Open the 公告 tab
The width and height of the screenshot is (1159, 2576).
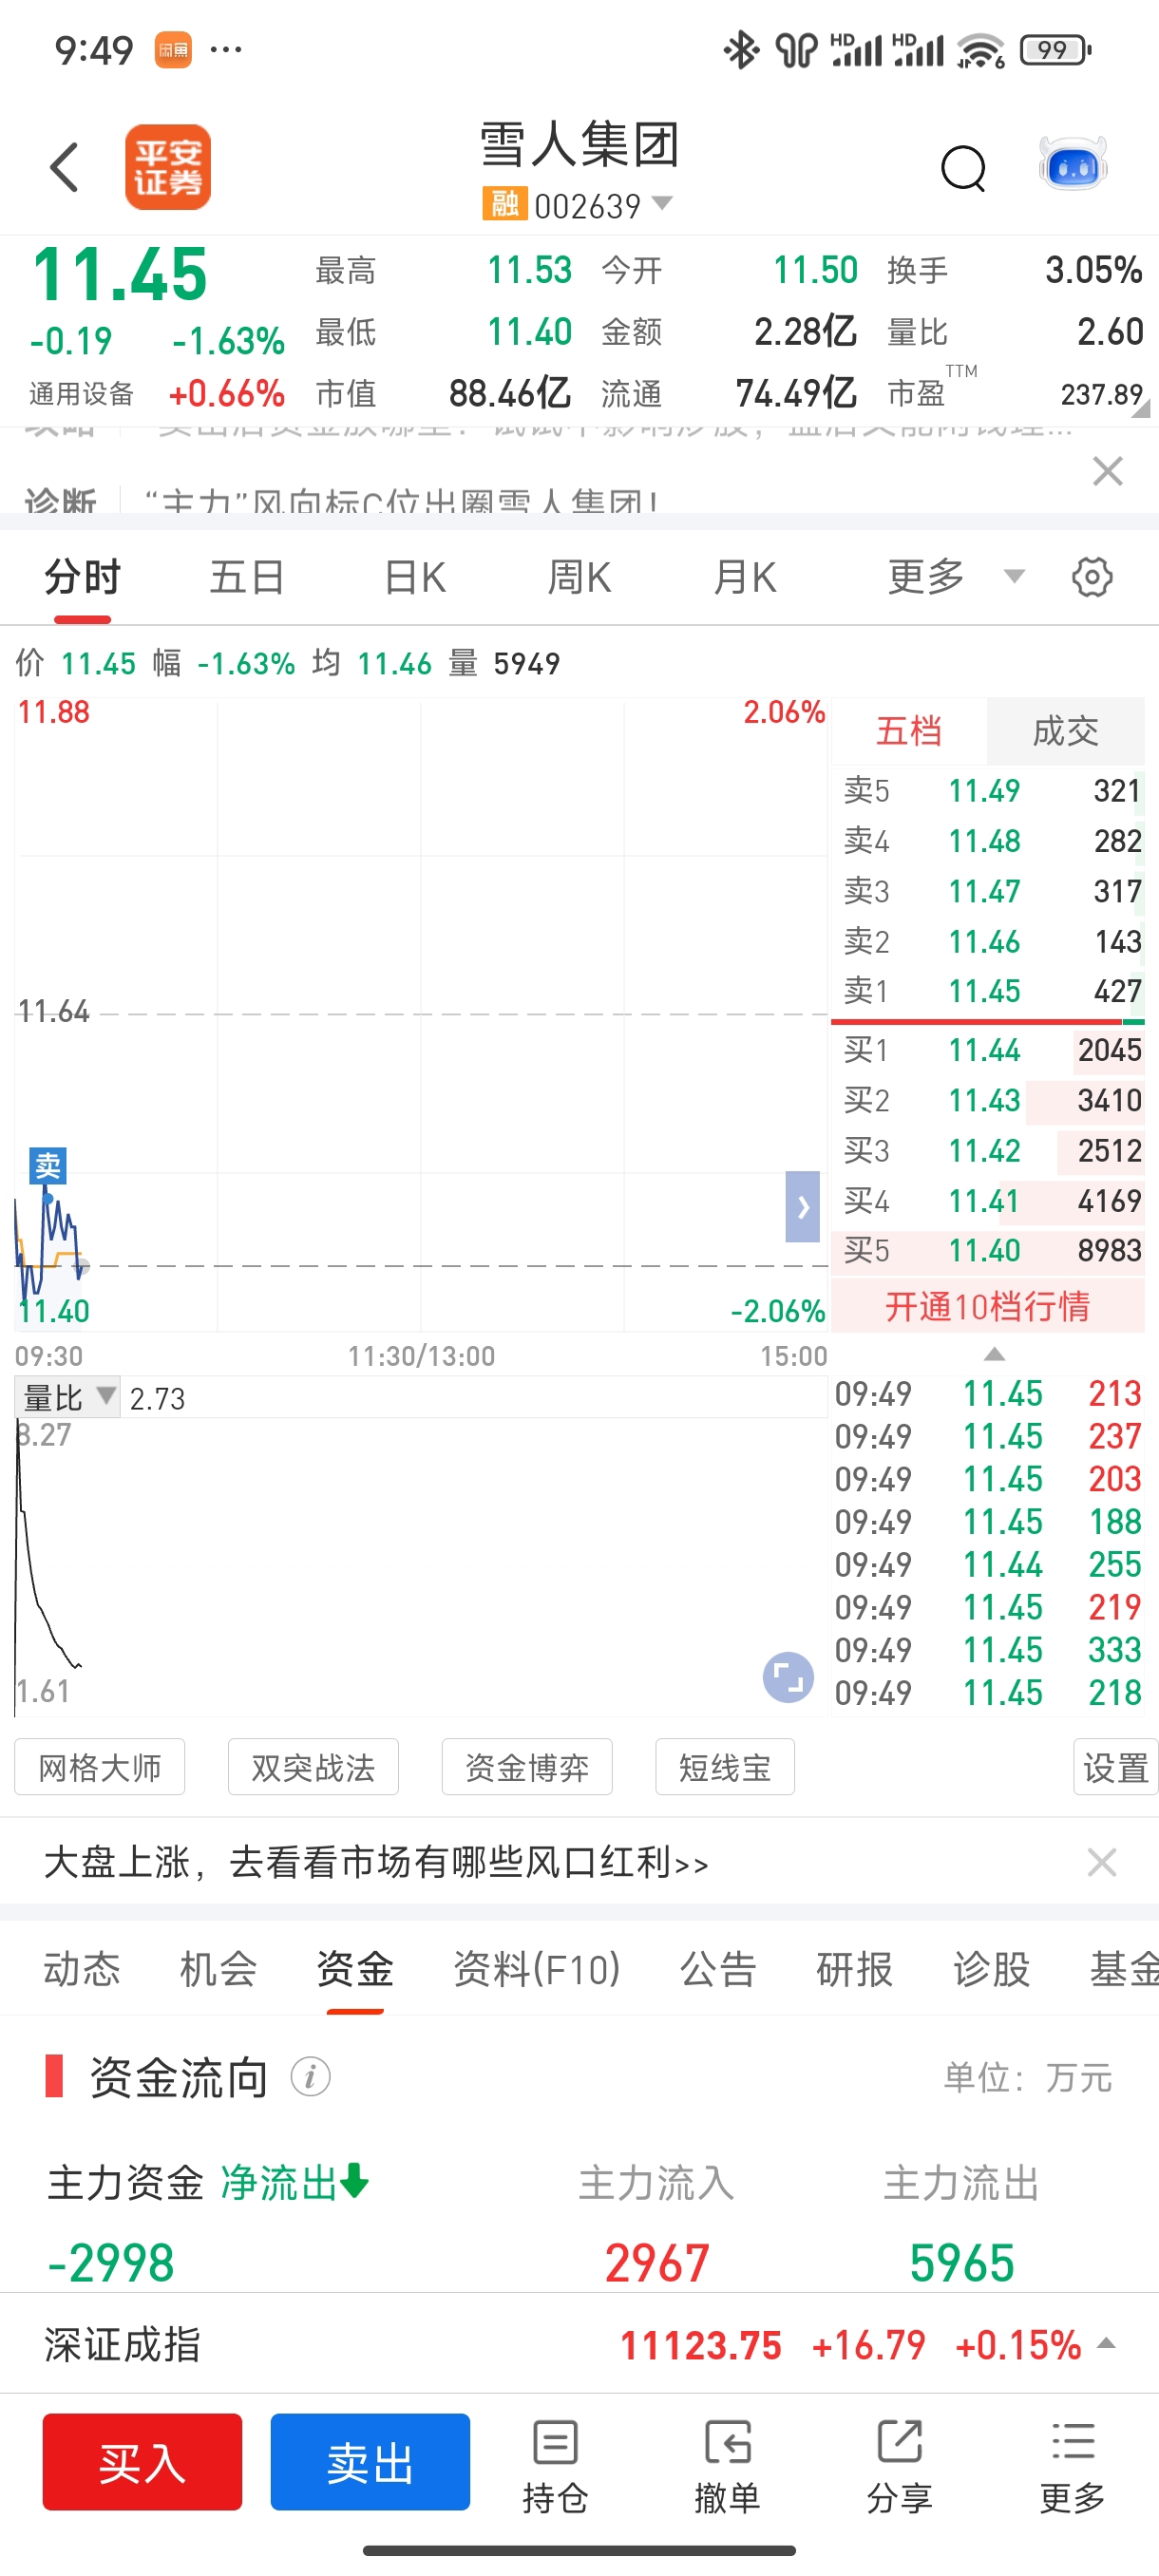click(718, 1968)
